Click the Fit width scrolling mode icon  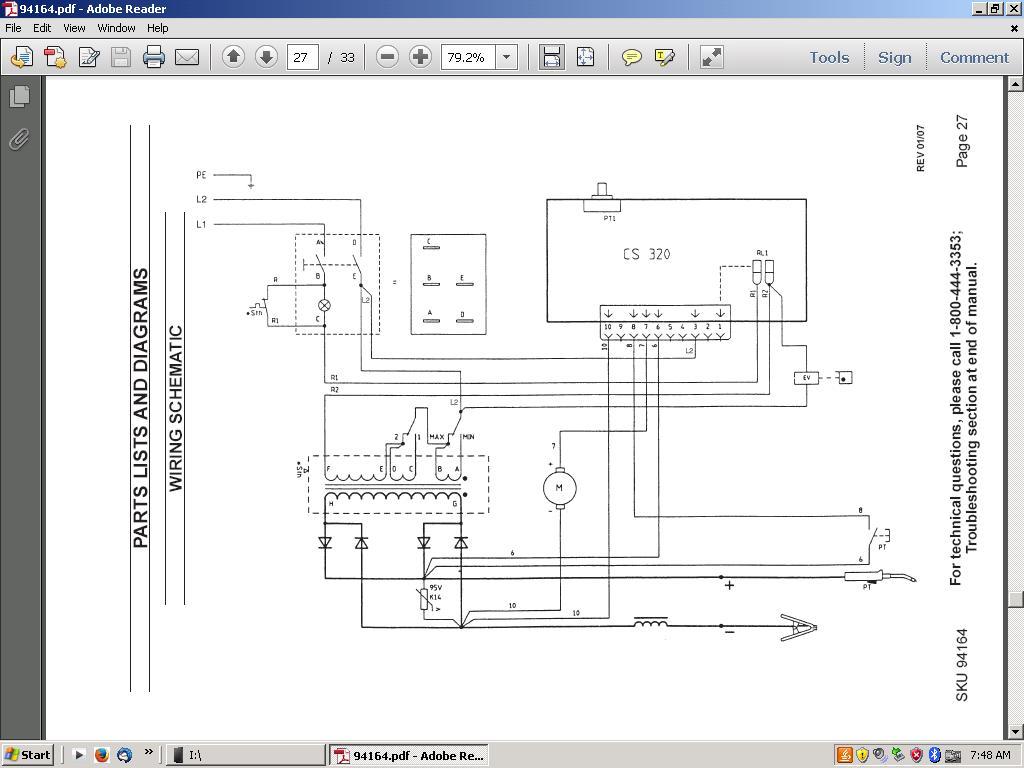coord(552,57)
